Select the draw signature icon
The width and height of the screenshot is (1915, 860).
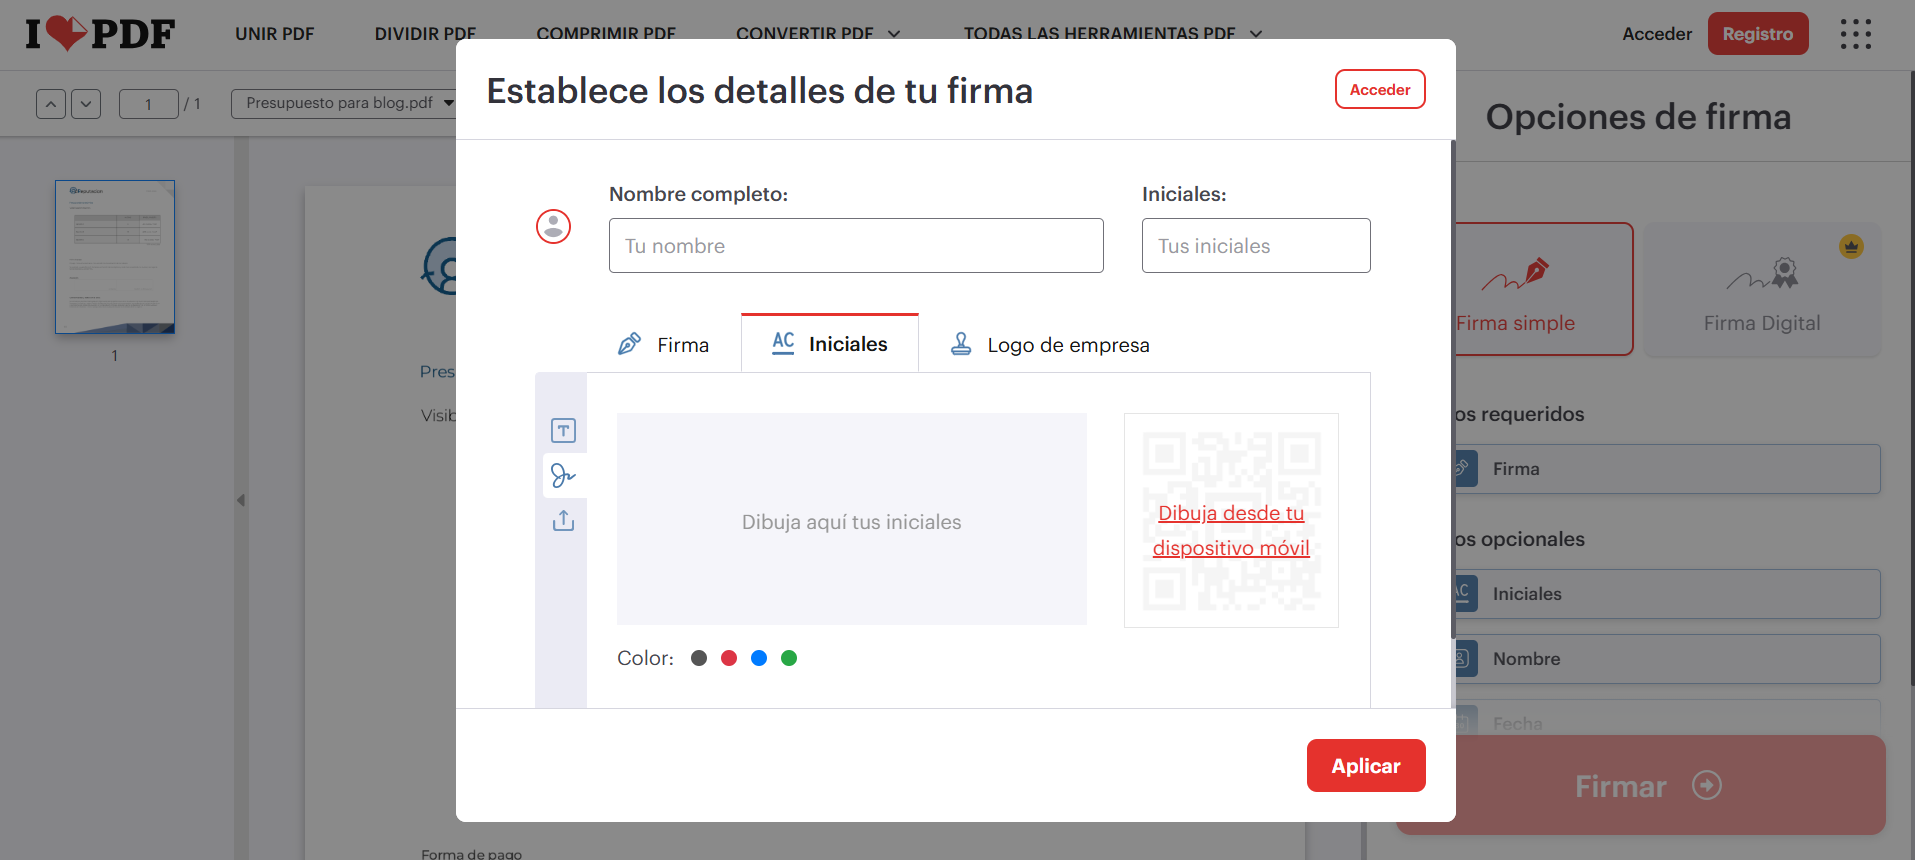(x=563, y=476)
